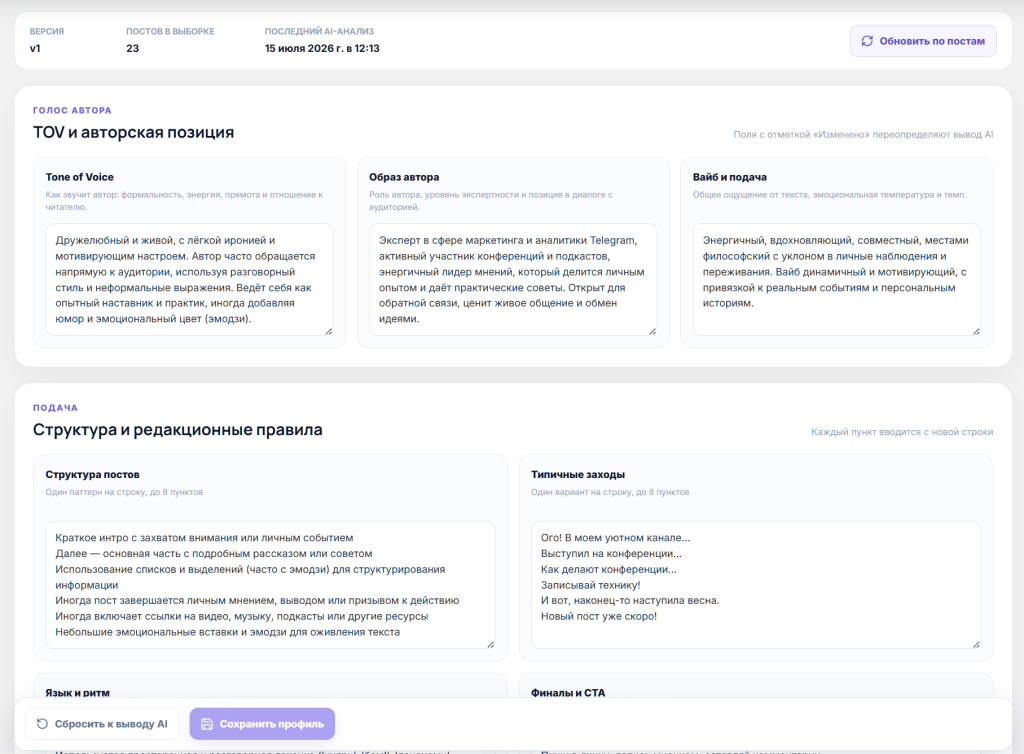Focus the Образ автора text field
This screenshot has height=754, width=1024.
click(513, 279)
